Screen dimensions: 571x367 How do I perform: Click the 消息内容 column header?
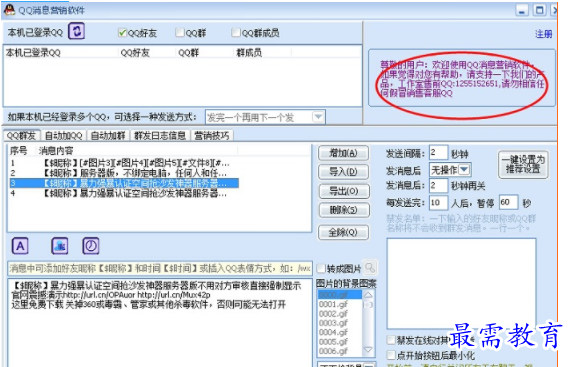[x=137, y=150]
